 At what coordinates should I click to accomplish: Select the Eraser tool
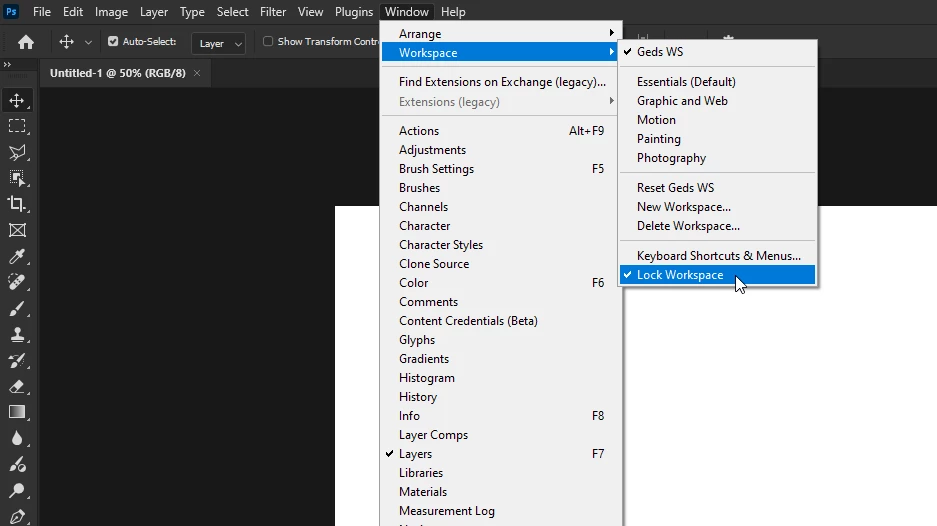(x=17, y=386)
